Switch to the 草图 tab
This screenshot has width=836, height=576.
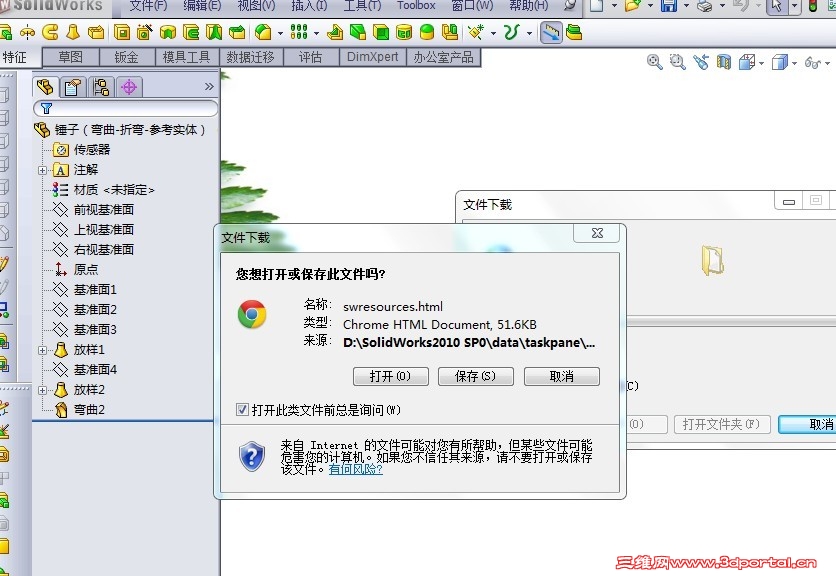click(x=70, y=57)
